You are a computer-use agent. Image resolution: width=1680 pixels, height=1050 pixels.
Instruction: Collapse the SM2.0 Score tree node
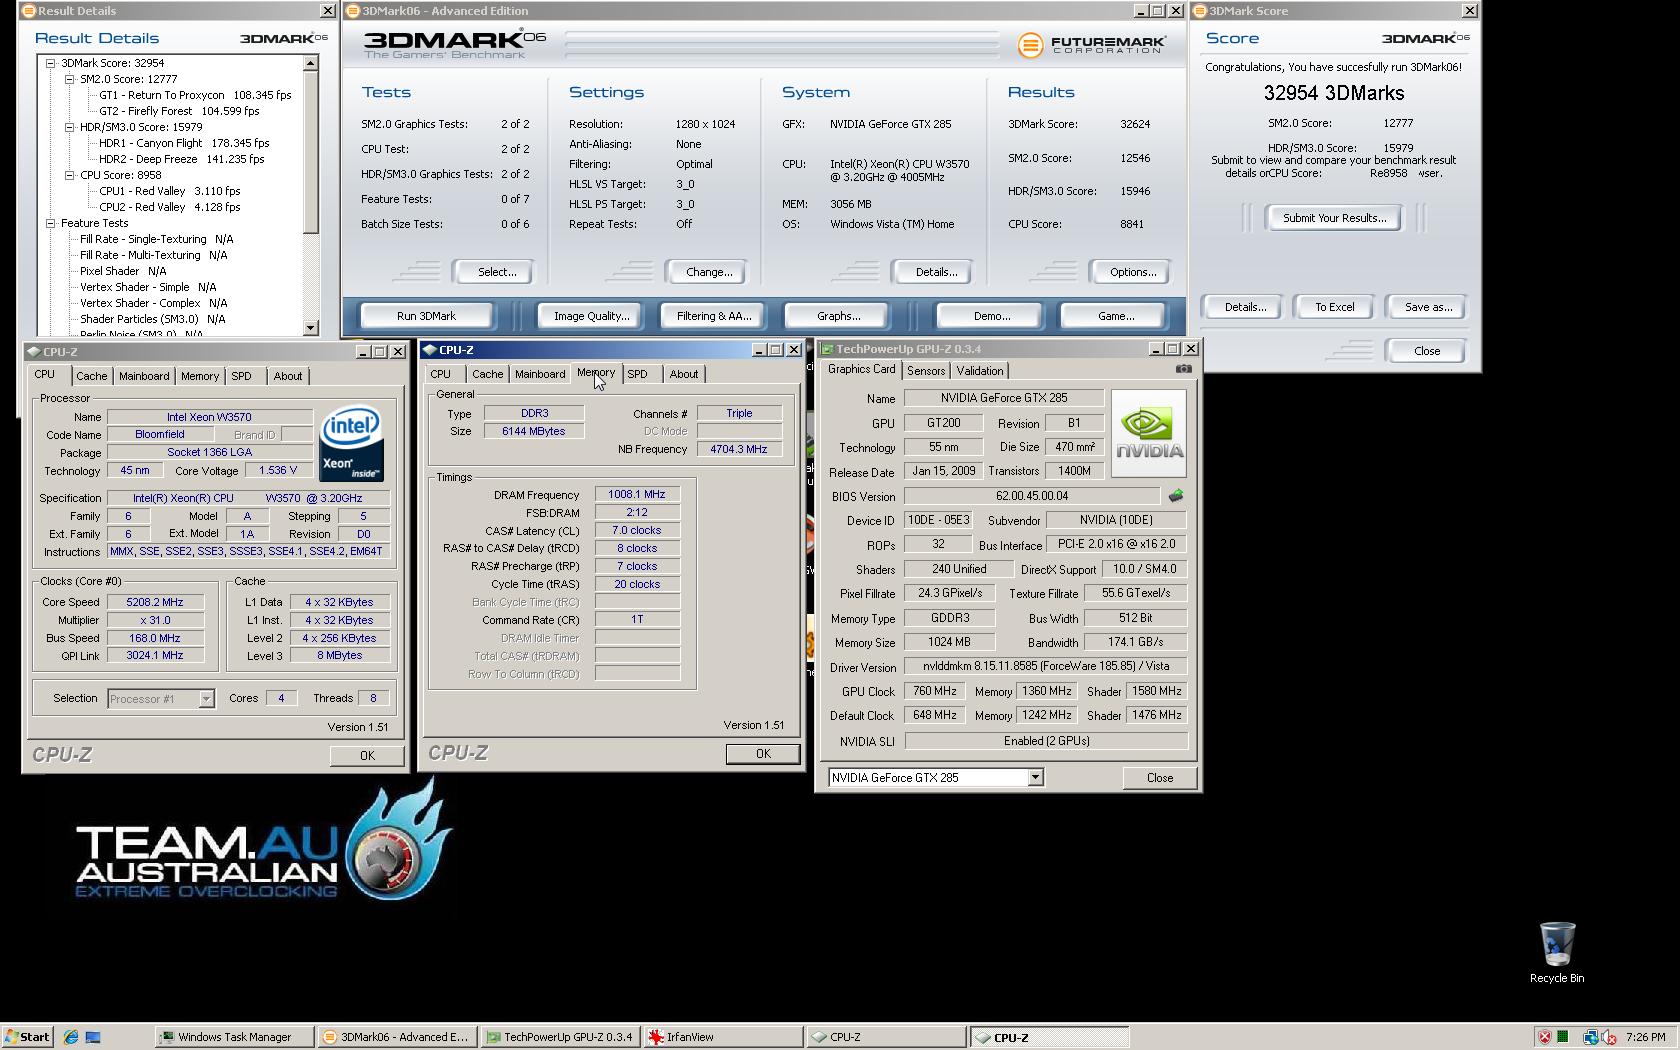tap(69, 79)
